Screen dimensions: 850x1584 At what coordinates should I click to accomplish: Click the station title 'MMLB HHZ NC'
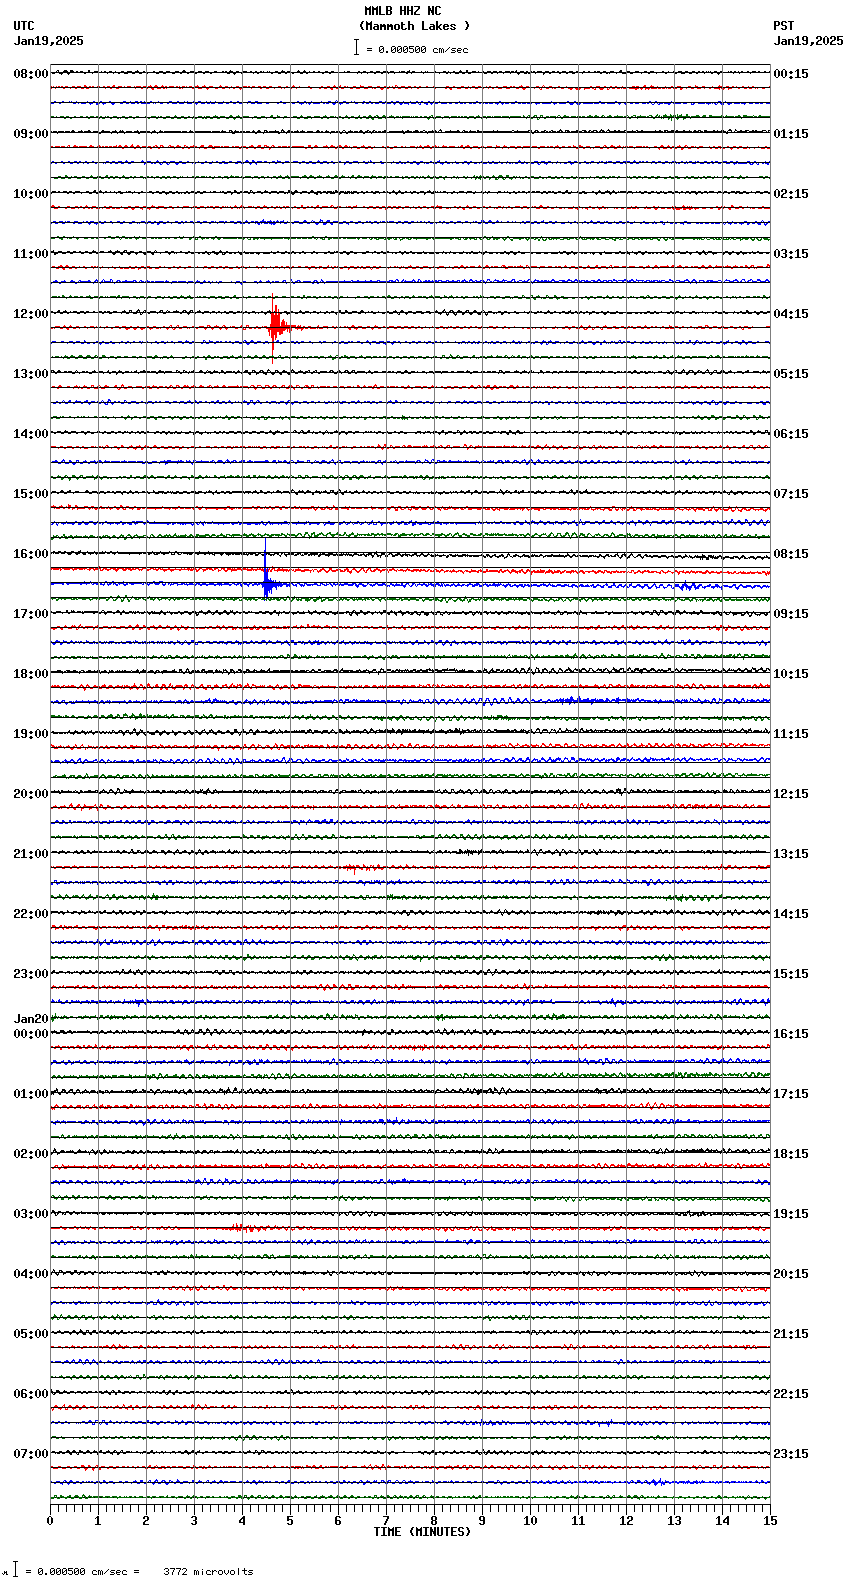402,11
